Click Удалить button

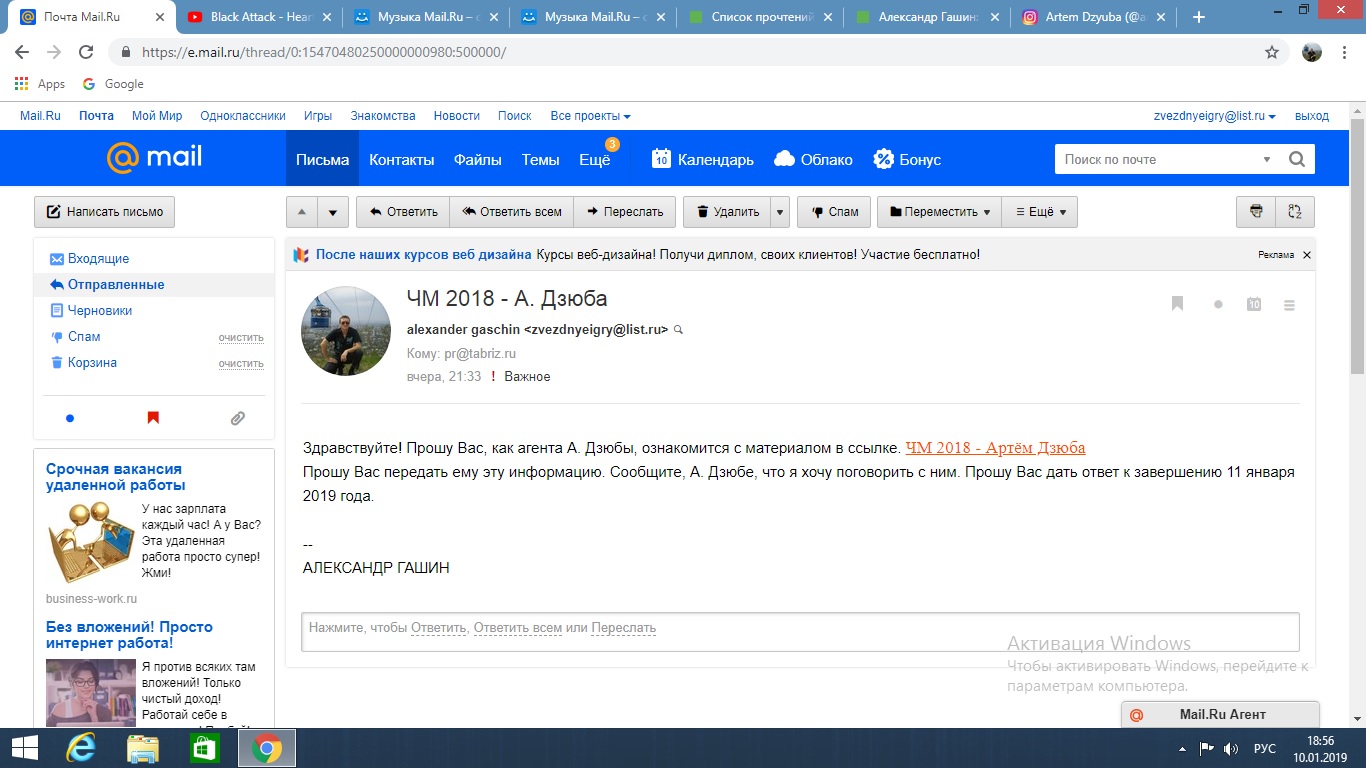point(728,212)
